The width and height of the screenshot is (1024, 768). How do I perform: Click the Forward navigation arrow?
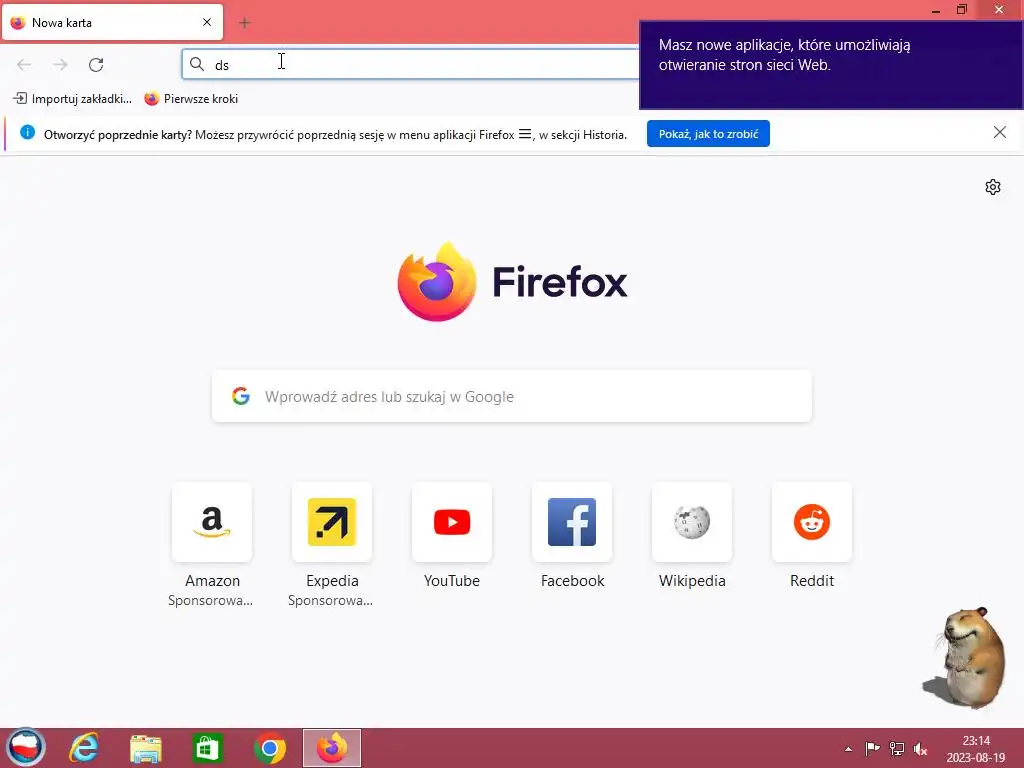pos(60,65)
